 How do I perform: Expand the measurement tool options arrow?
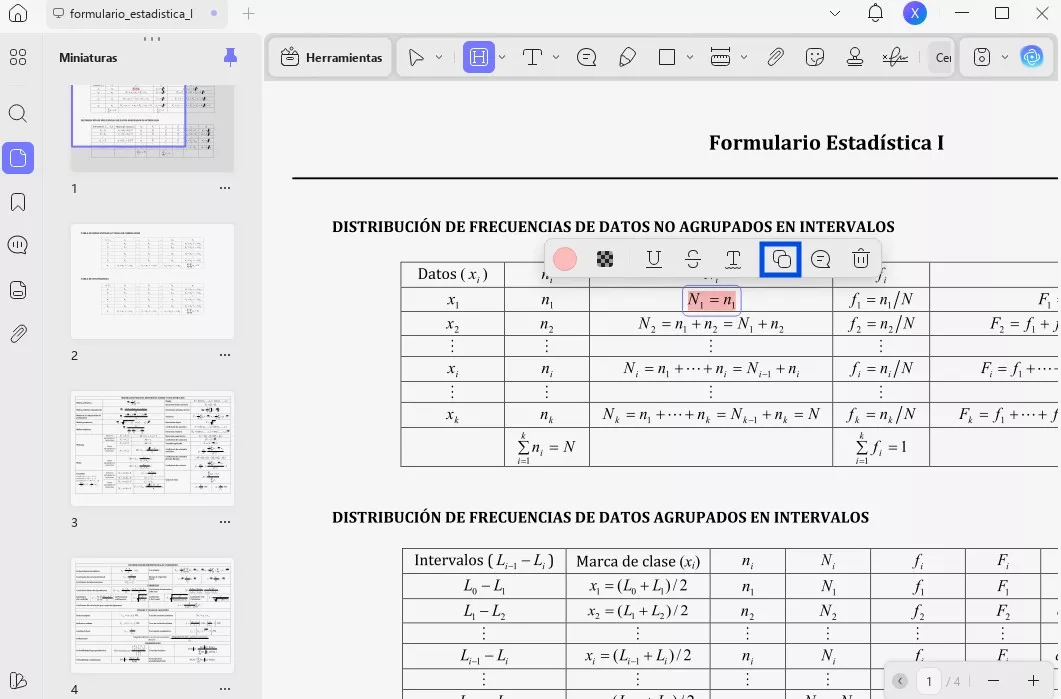click(744, 58)
